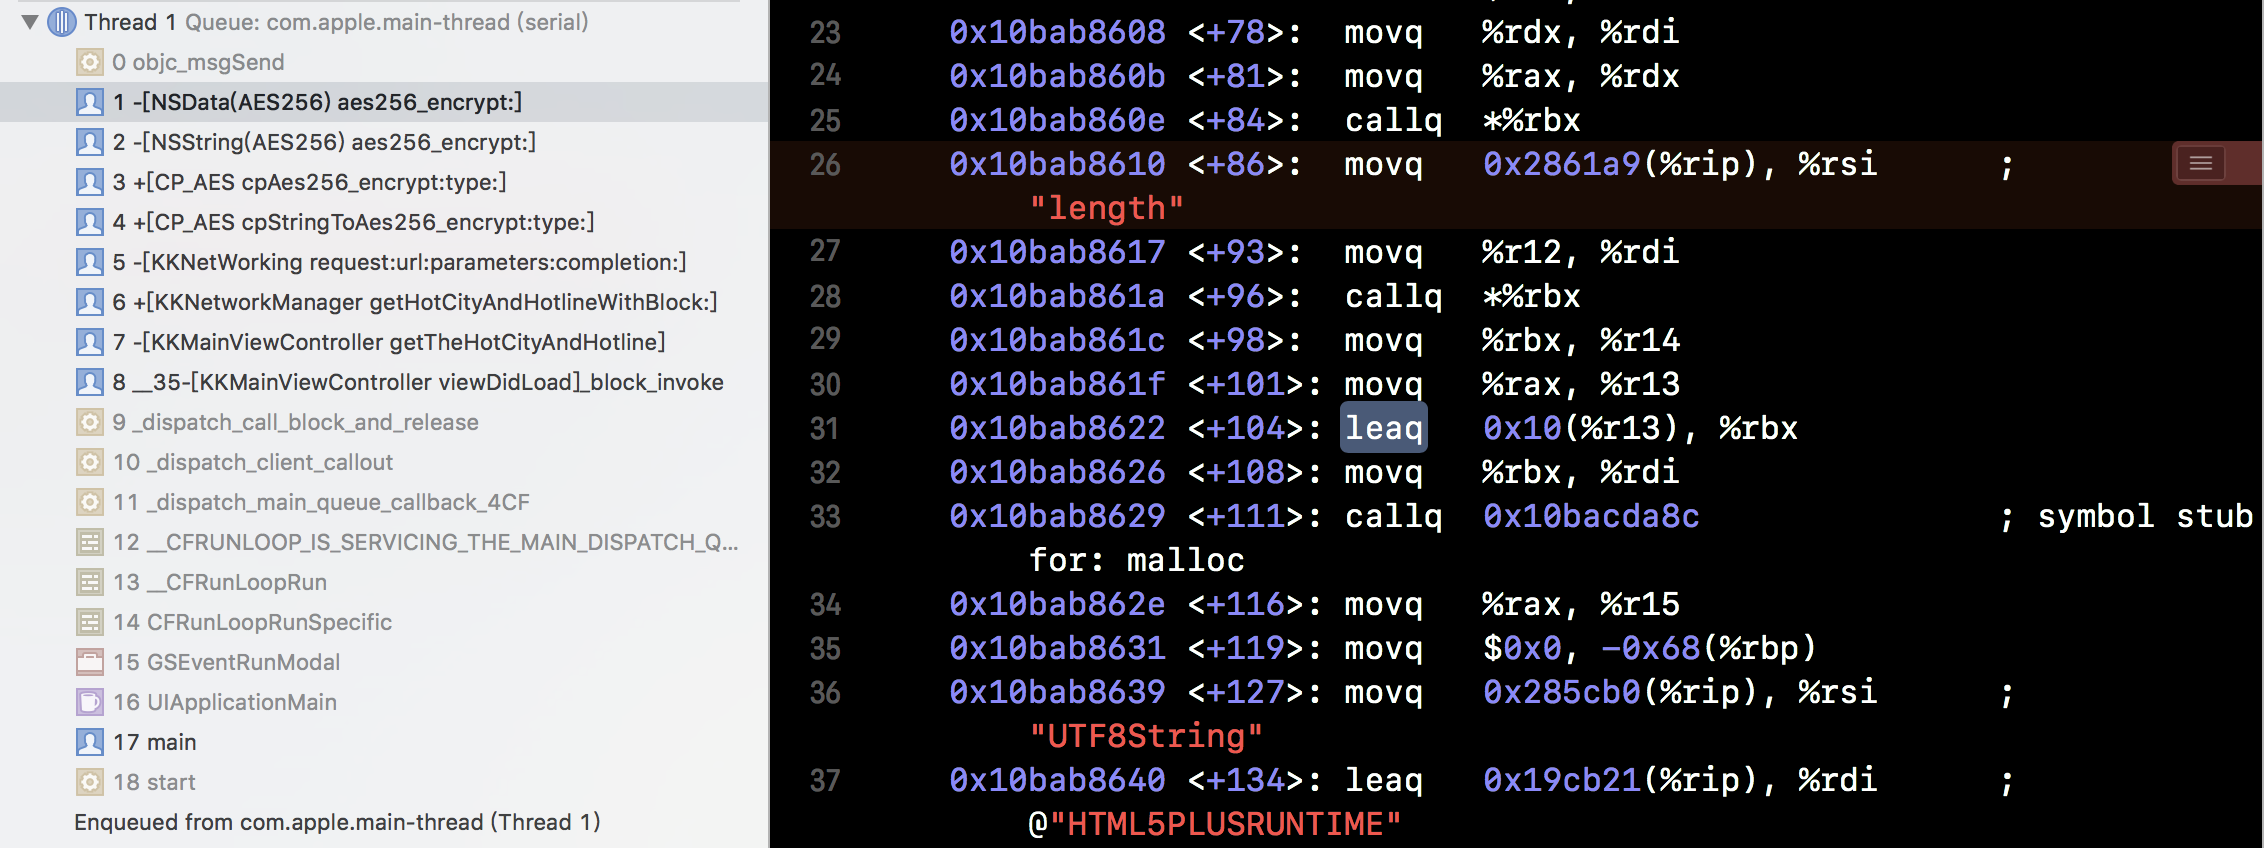The image size is (2264, 848).
Task: Select frame 7 KKMainViewController getTheHotCityAndHotline
Action: pyautogui.click(x=389, y=342)
